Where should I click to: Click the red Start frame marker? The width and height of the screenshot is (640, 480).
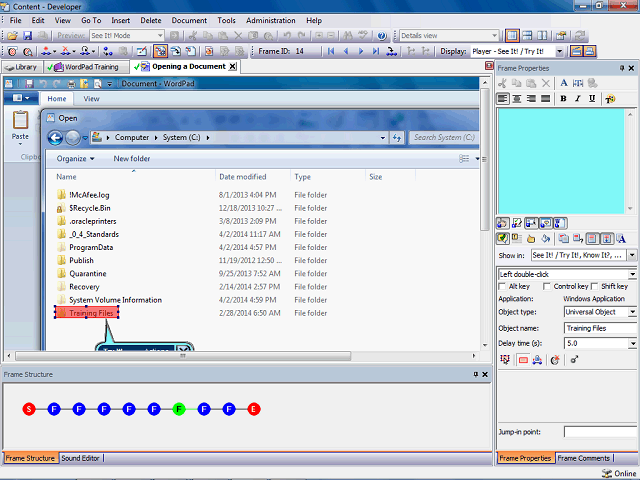[x=29, y=409]
